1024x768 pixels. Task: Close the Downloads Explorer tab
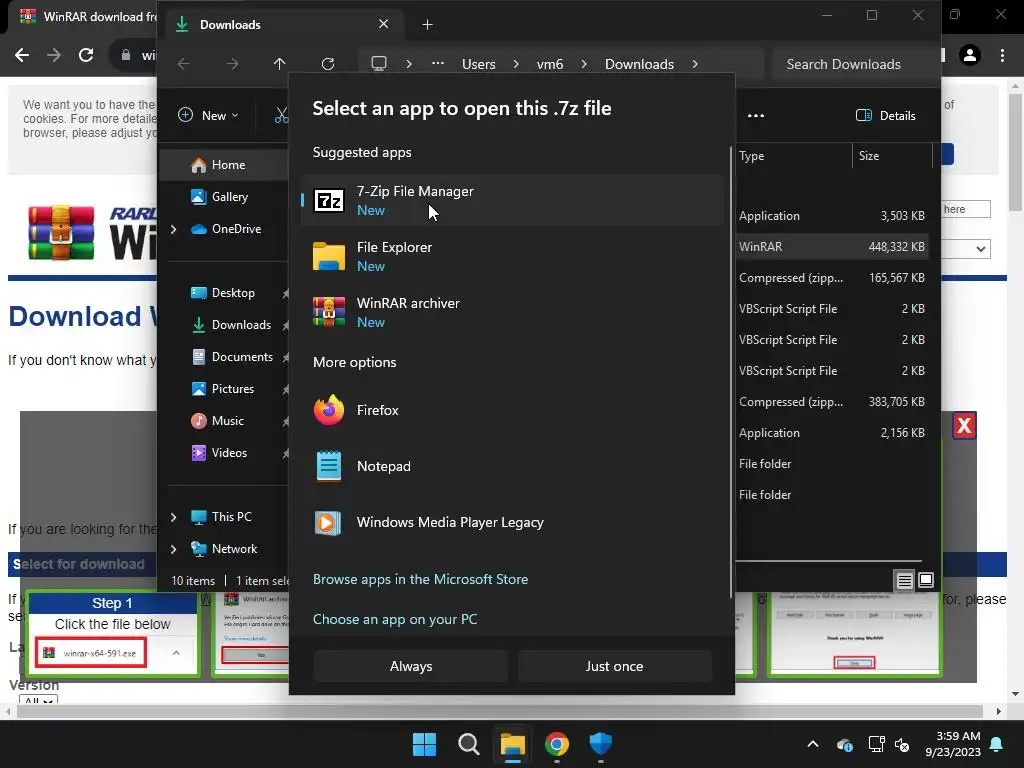[x=383, y=24]
